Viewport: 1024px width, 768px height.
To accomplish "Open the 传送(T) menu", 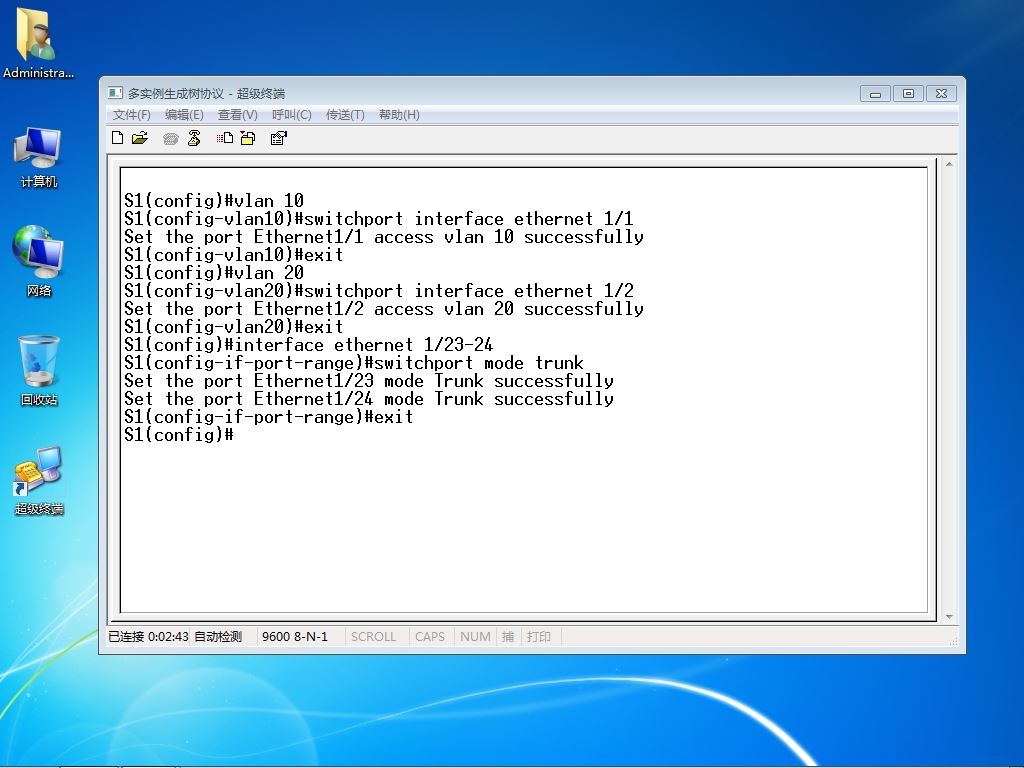I will point(345,115).
